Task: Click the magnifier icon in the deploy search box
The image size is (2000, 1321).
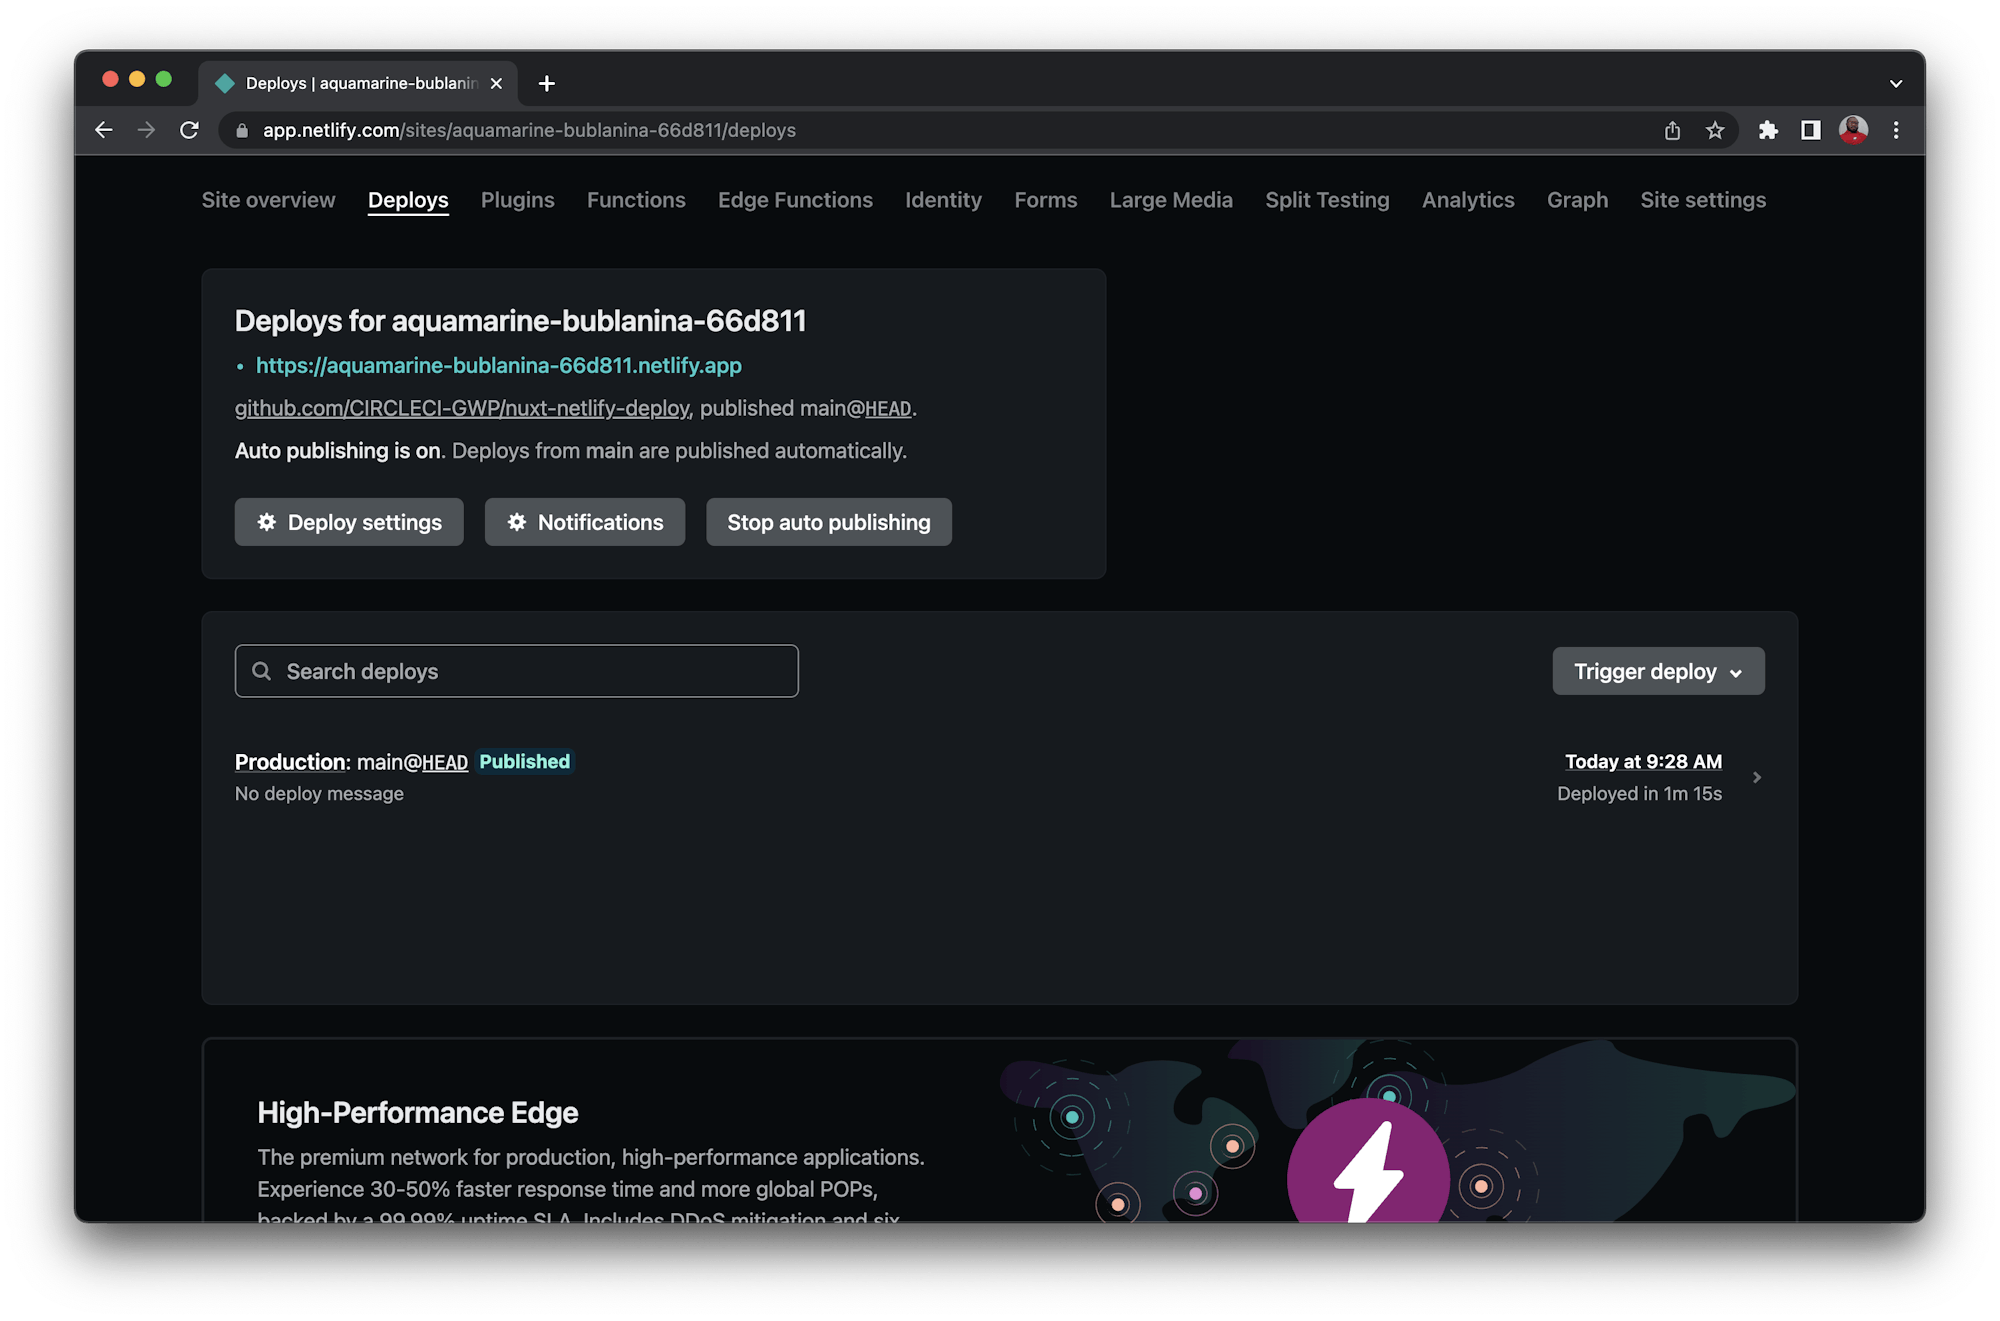Action: point(262,671)
